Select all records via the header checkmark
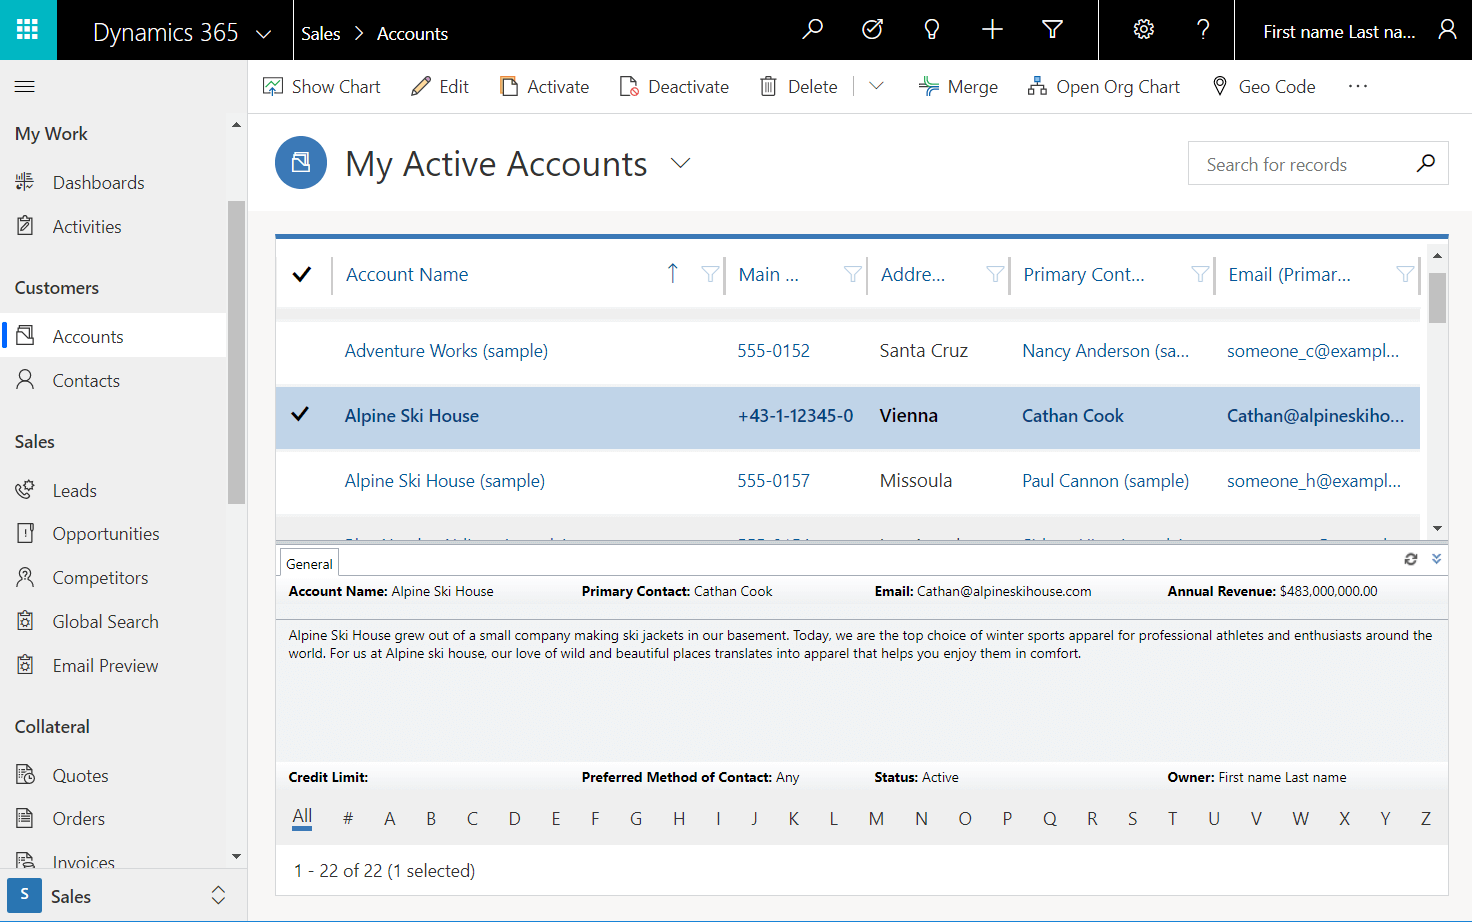1472x922 pixels. [303, 274]
